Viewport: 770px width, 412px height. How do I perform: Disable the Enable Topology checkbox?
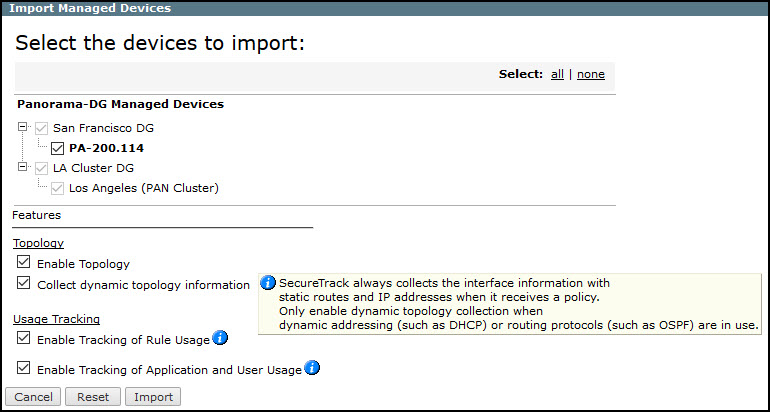click(x=24, y=263)
